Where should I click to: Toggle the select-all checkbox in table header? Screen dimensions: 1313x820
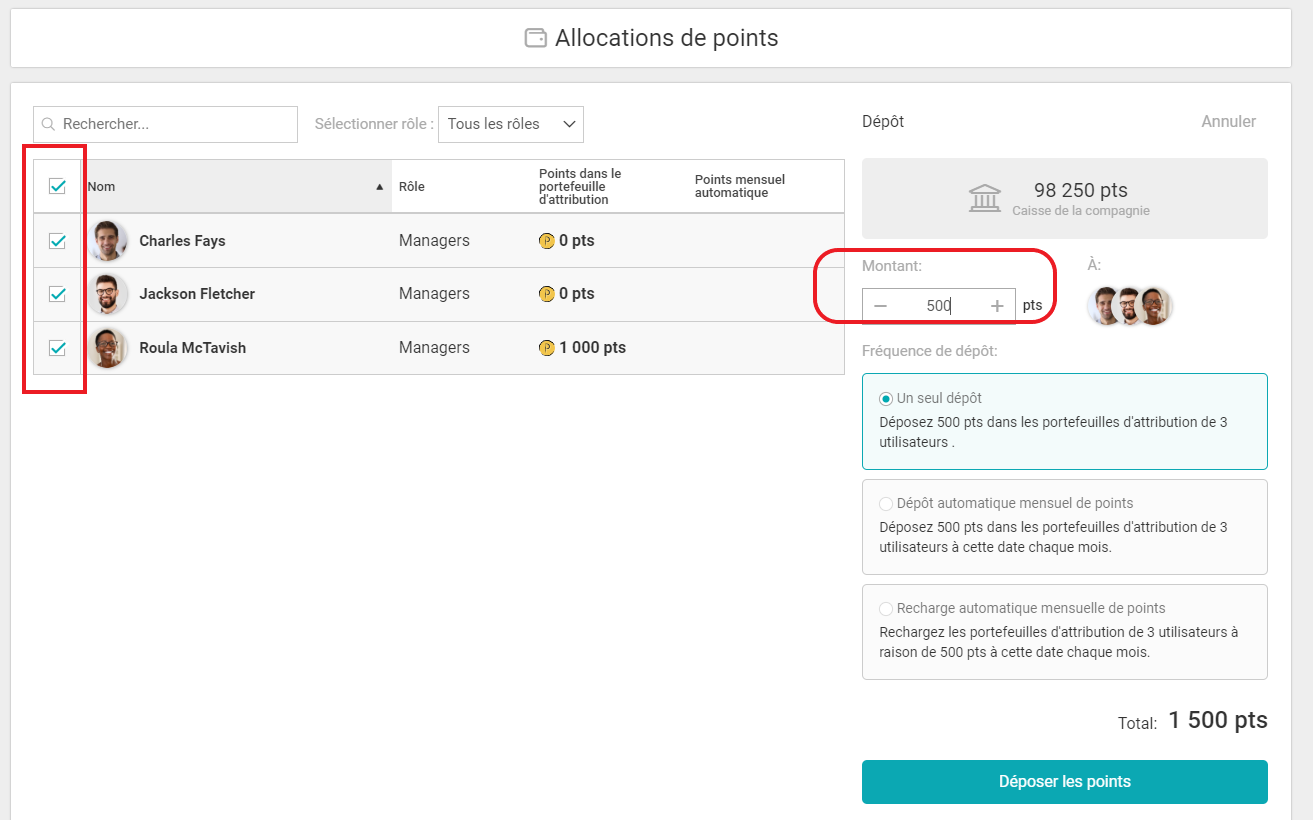pos(57,186)
